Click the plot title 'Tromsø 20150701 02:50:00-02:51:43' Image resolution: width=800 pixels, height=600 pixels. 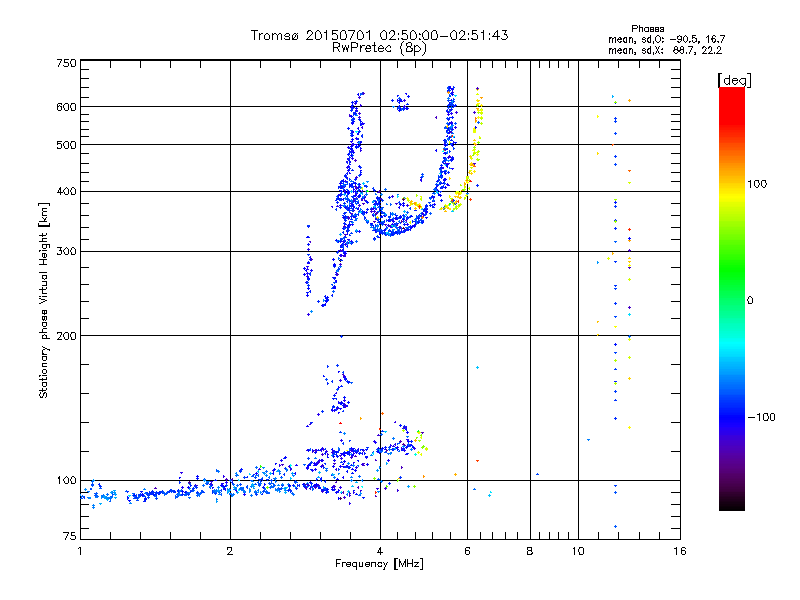pyautogui.click(x=379, y=35)
